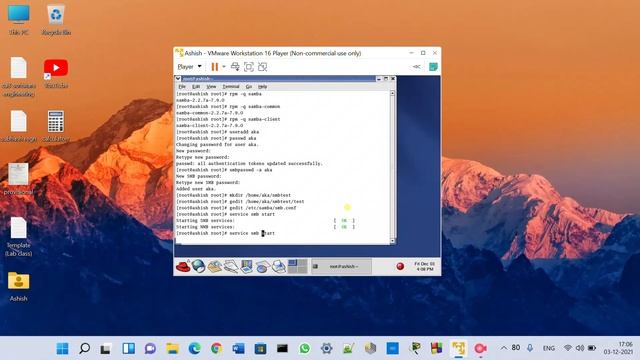Click the 'Added user aka.' output line
This screenshot has width=640, height=360.
[x=196, y=189]
